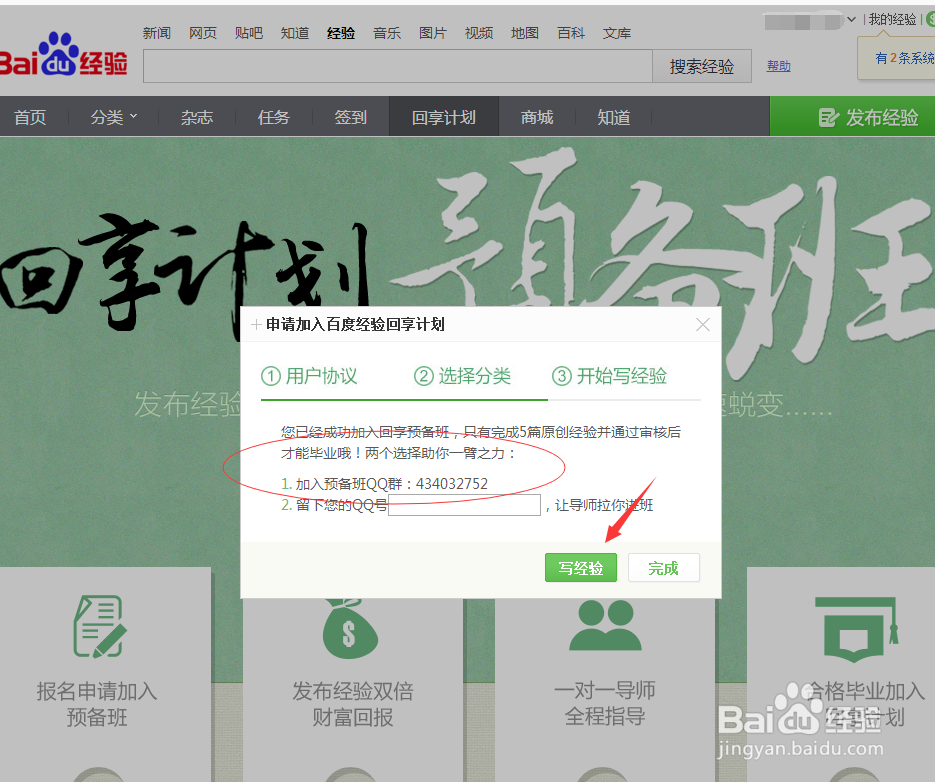Go to 首页 in navigation bar
935x782 pixels.
coord(30,117)
